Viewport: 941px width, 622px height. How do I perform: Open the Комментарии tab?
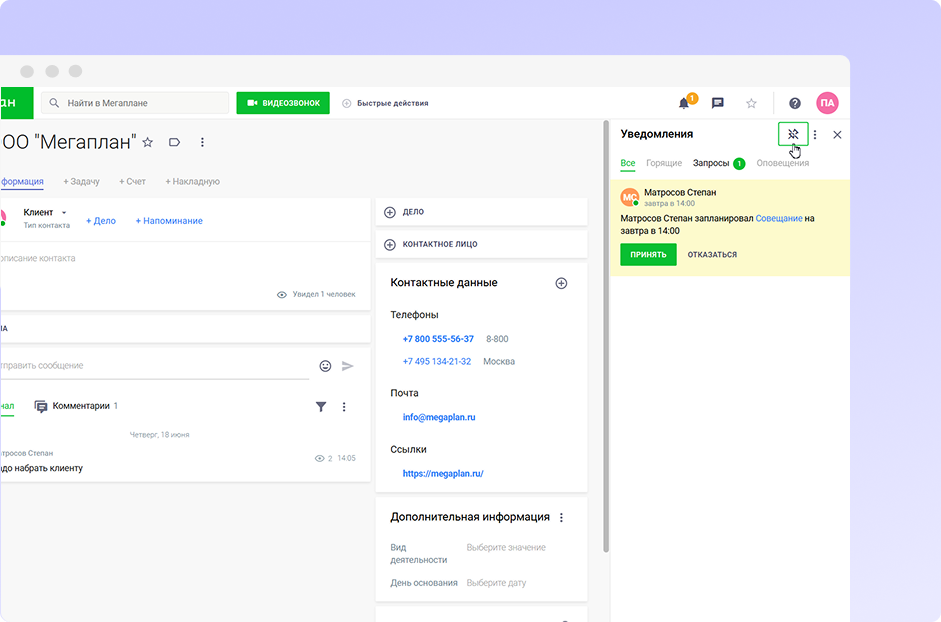[76, 406]
